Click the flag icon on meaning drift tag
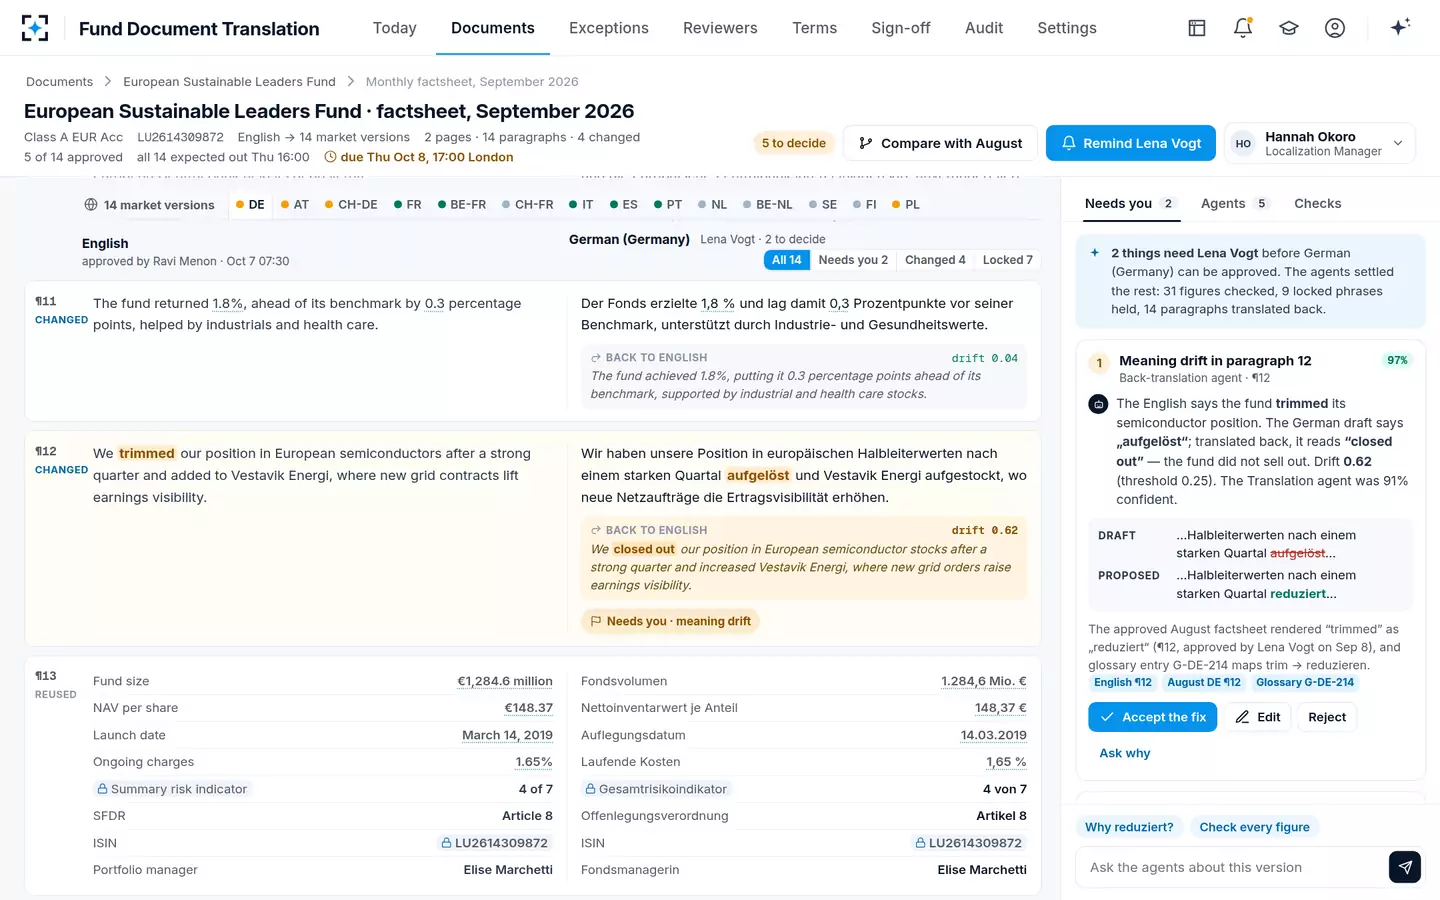1440x900 pixels. (595, 621)
